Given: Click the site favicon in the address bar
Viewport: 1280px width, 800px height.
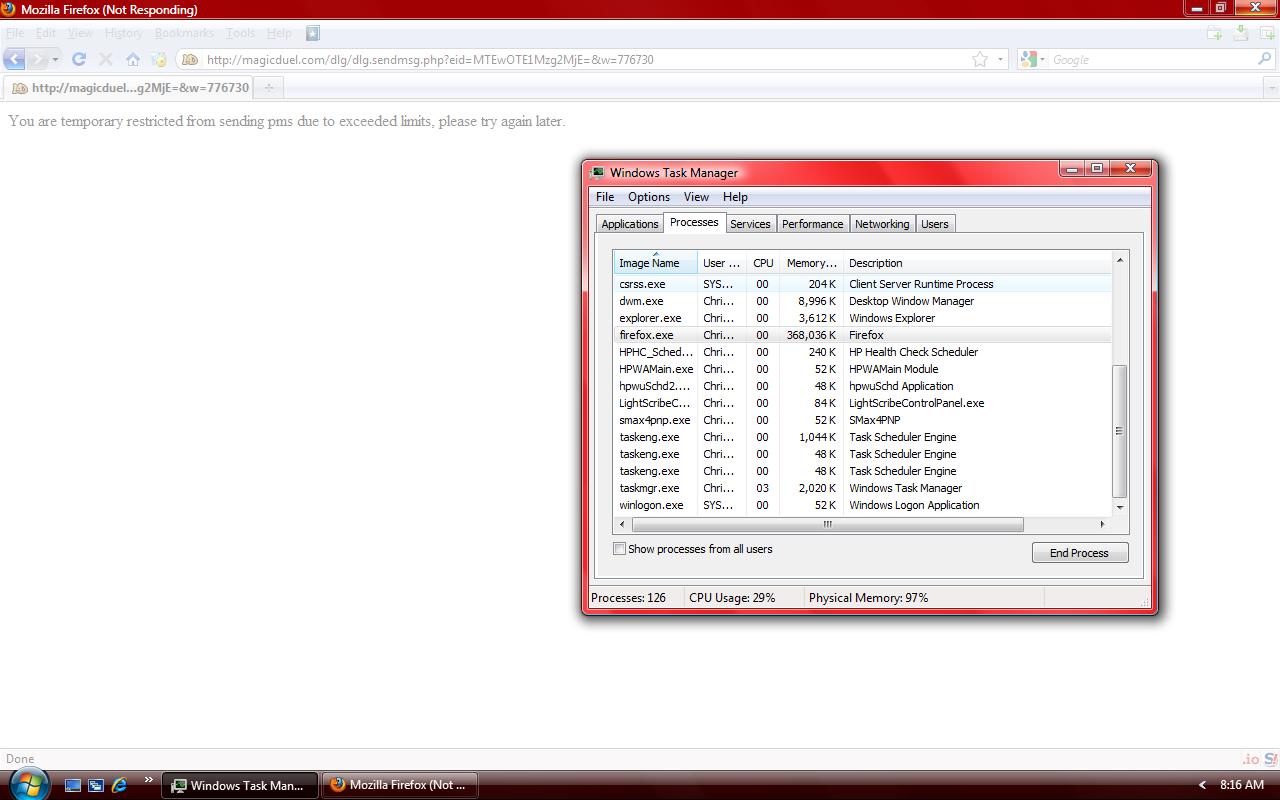Looking at the screenshot, I should [189, 59].
